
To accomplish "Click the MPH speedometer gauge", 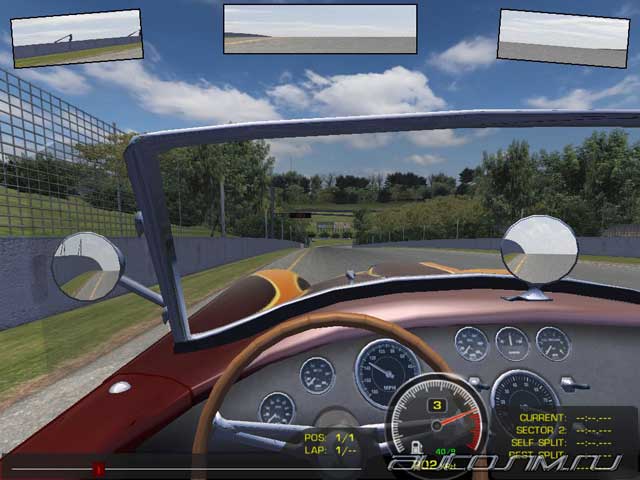I will (386, 372).
